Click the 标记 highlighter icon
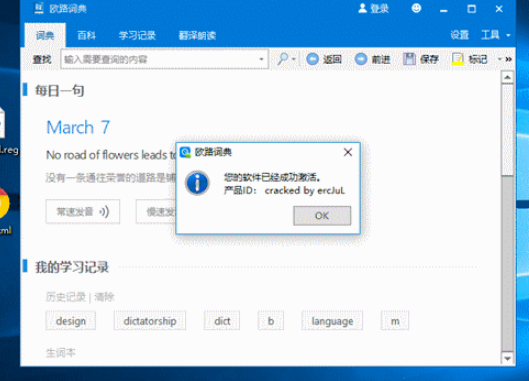The image size is (529, 381). coord(458,59)
